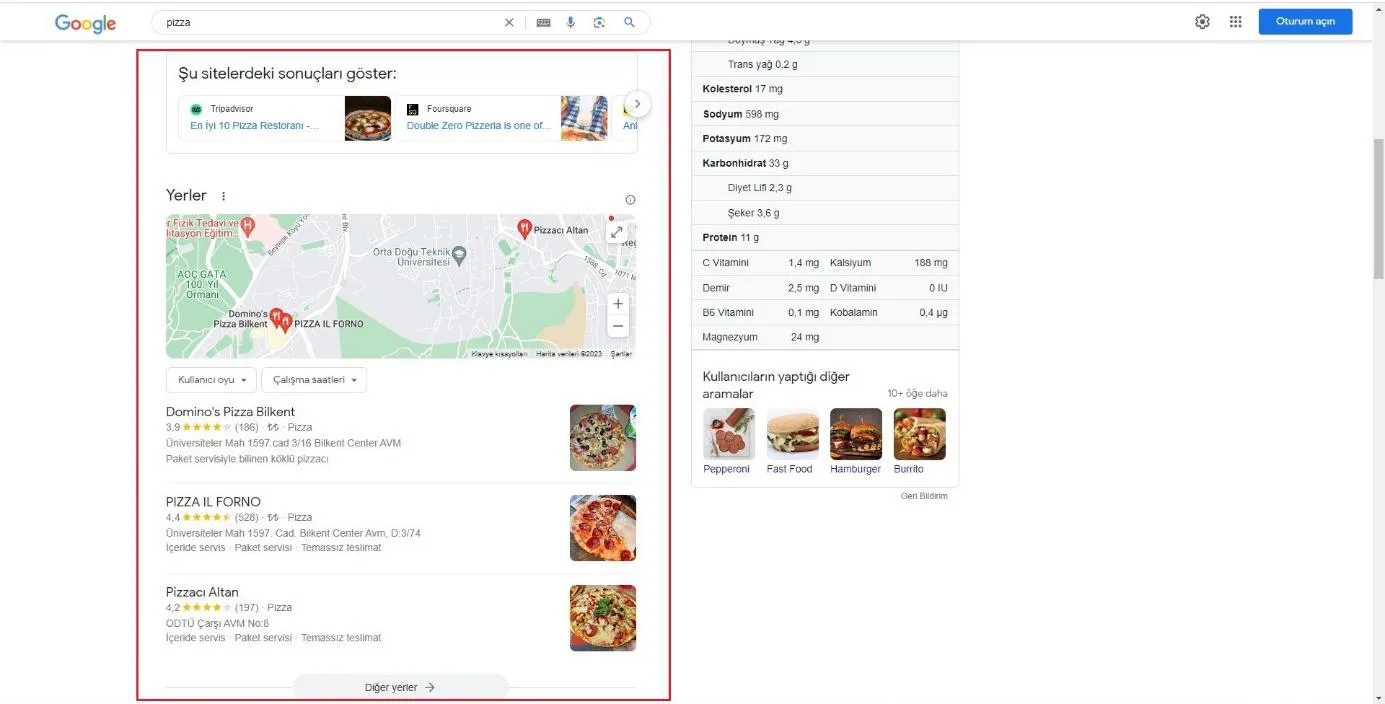View PIZZA IL FORNO photo

click(603, 528)
